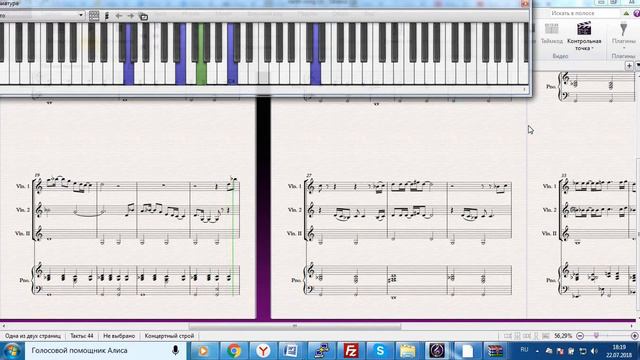The width and height of the screenshot is (640, 360).
Task: Open Skype from taskbar
Action: [x=380, y=351]
